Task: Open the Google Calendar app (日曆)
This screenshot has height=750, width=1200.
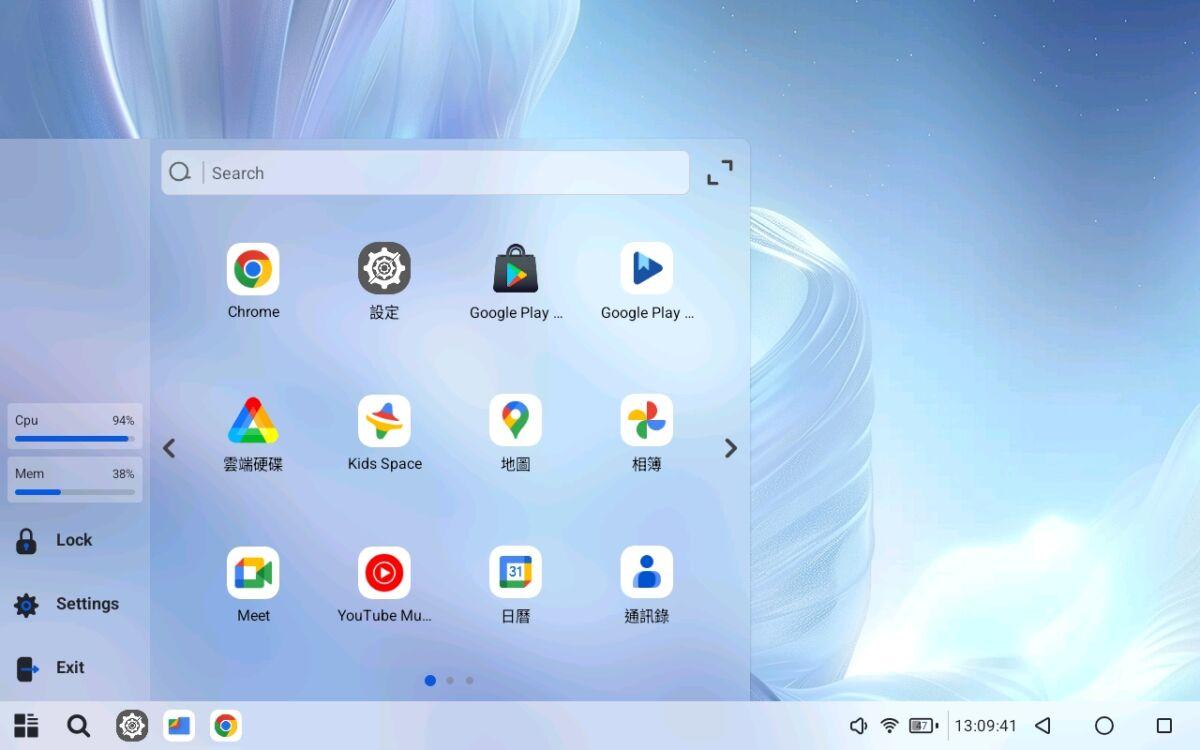Action: 515,573
